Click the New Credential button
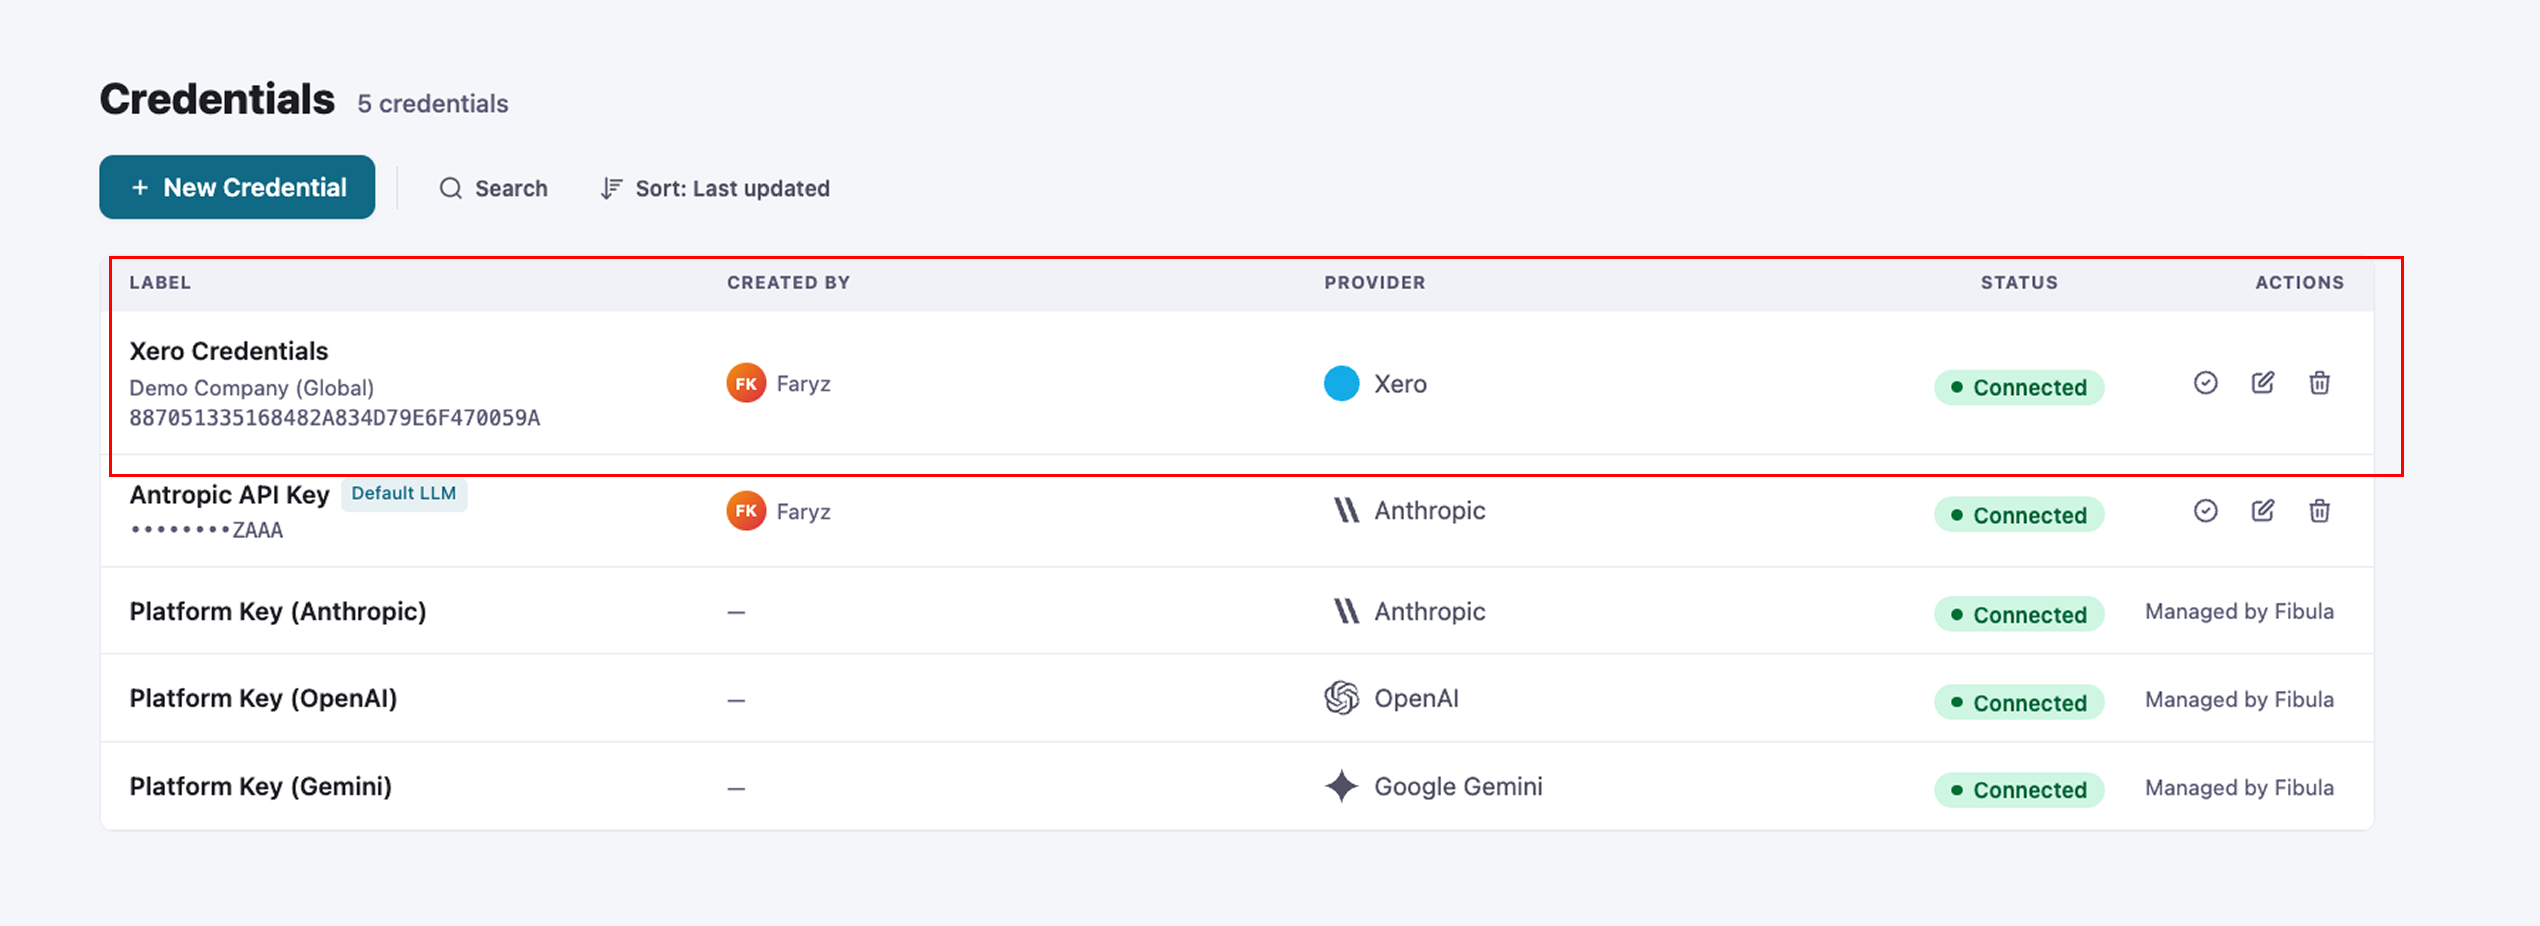This screenshot has width=2540, height=926. pos(237,187)
